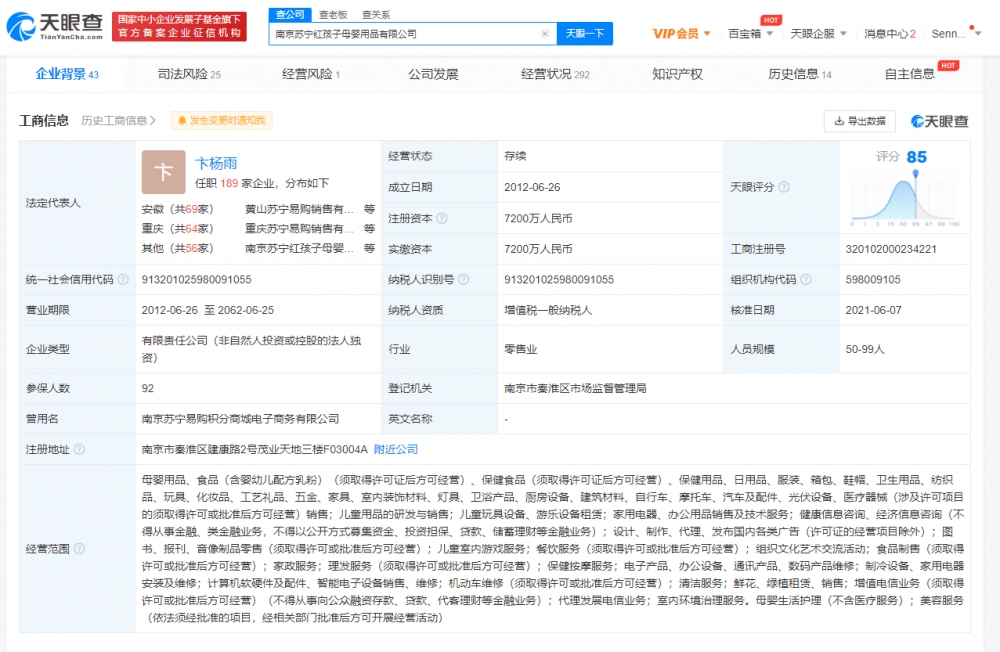Expand the 百宝箱 dropdown
Viewport: 1000px width, 652px height.
tap(750, 34)
